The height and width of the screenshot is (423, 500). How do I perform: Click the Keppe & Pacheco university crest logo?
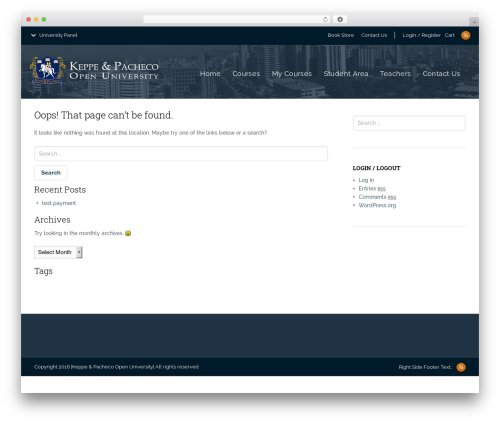(48, 70)
